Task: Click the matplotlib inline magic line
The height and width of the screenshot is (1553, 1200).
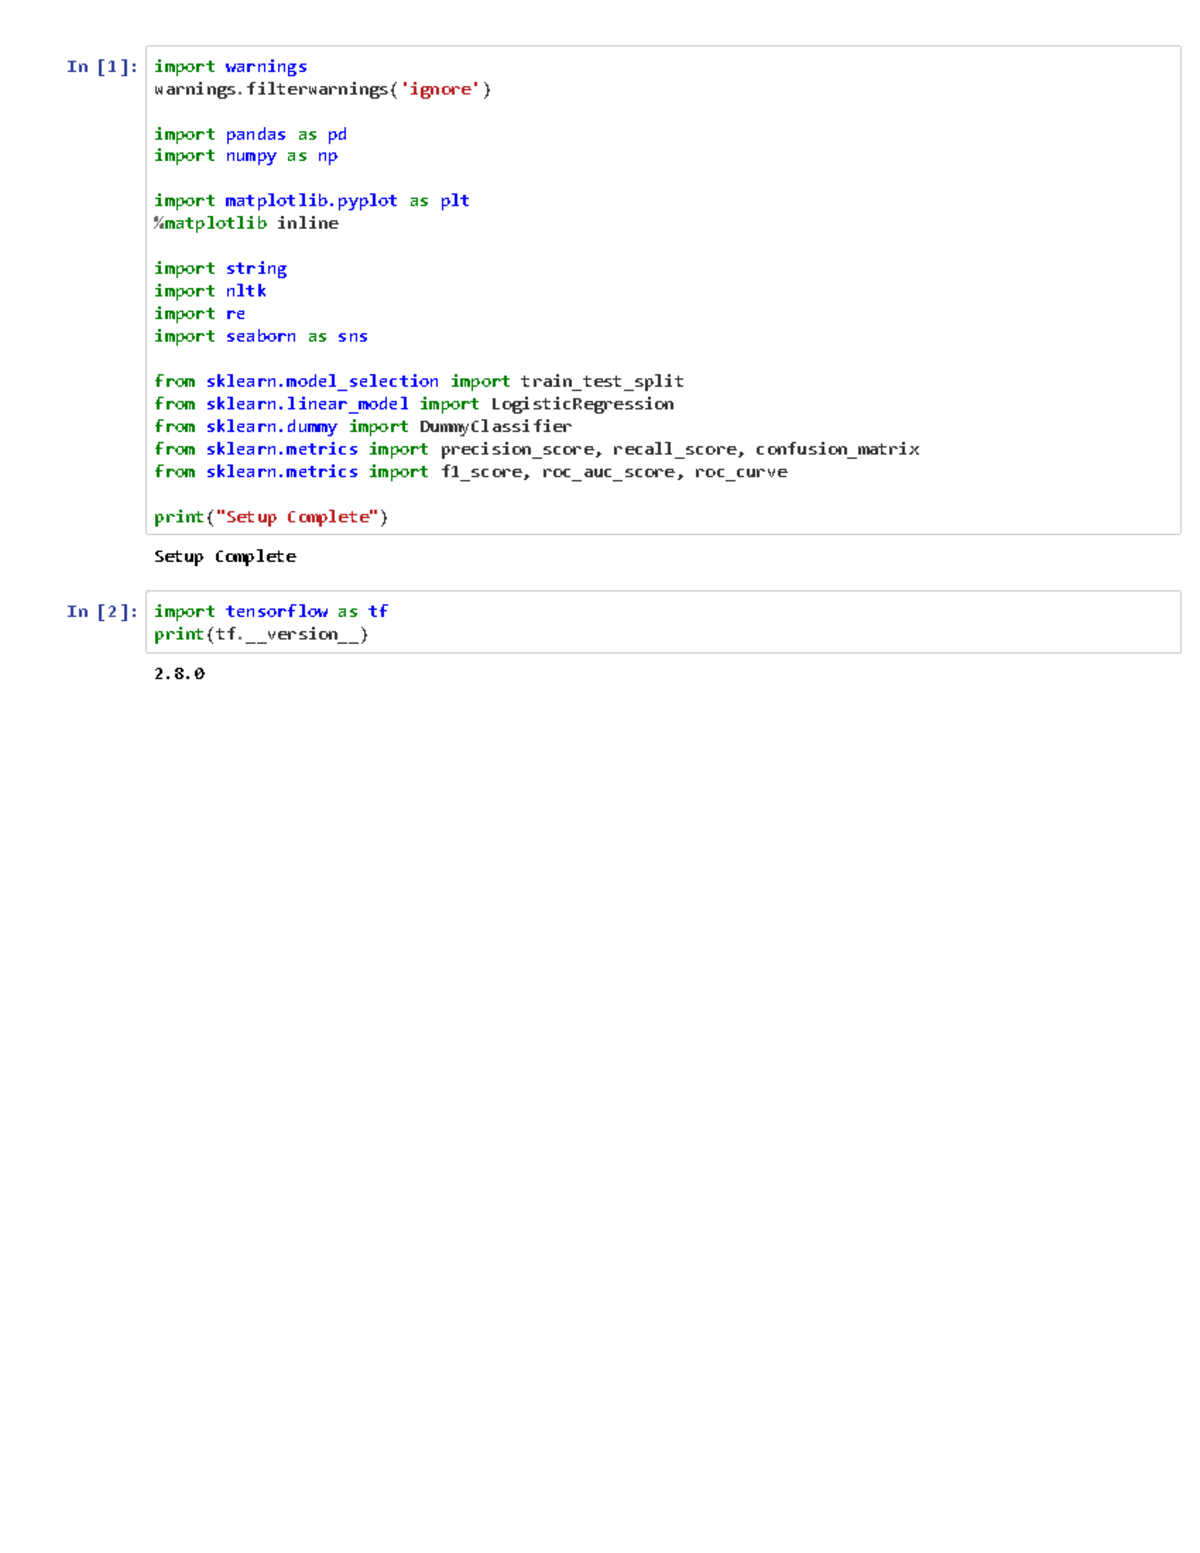Action: pos(247,223)
